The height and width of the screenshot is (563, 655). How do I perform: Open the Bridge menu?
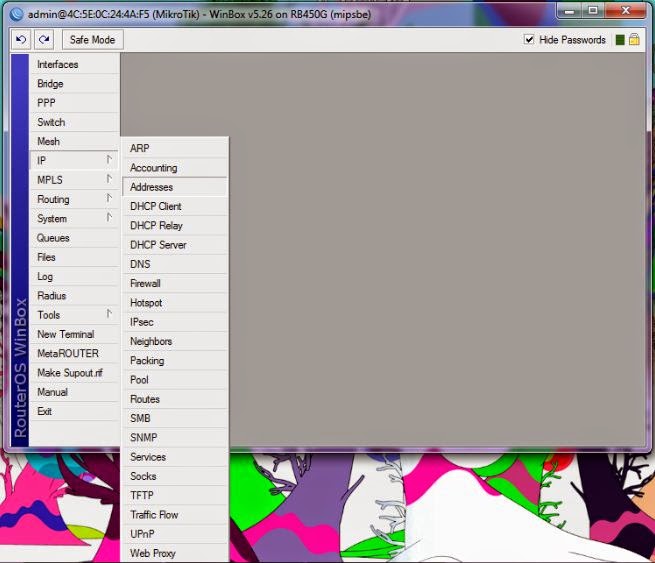[75, 84]
